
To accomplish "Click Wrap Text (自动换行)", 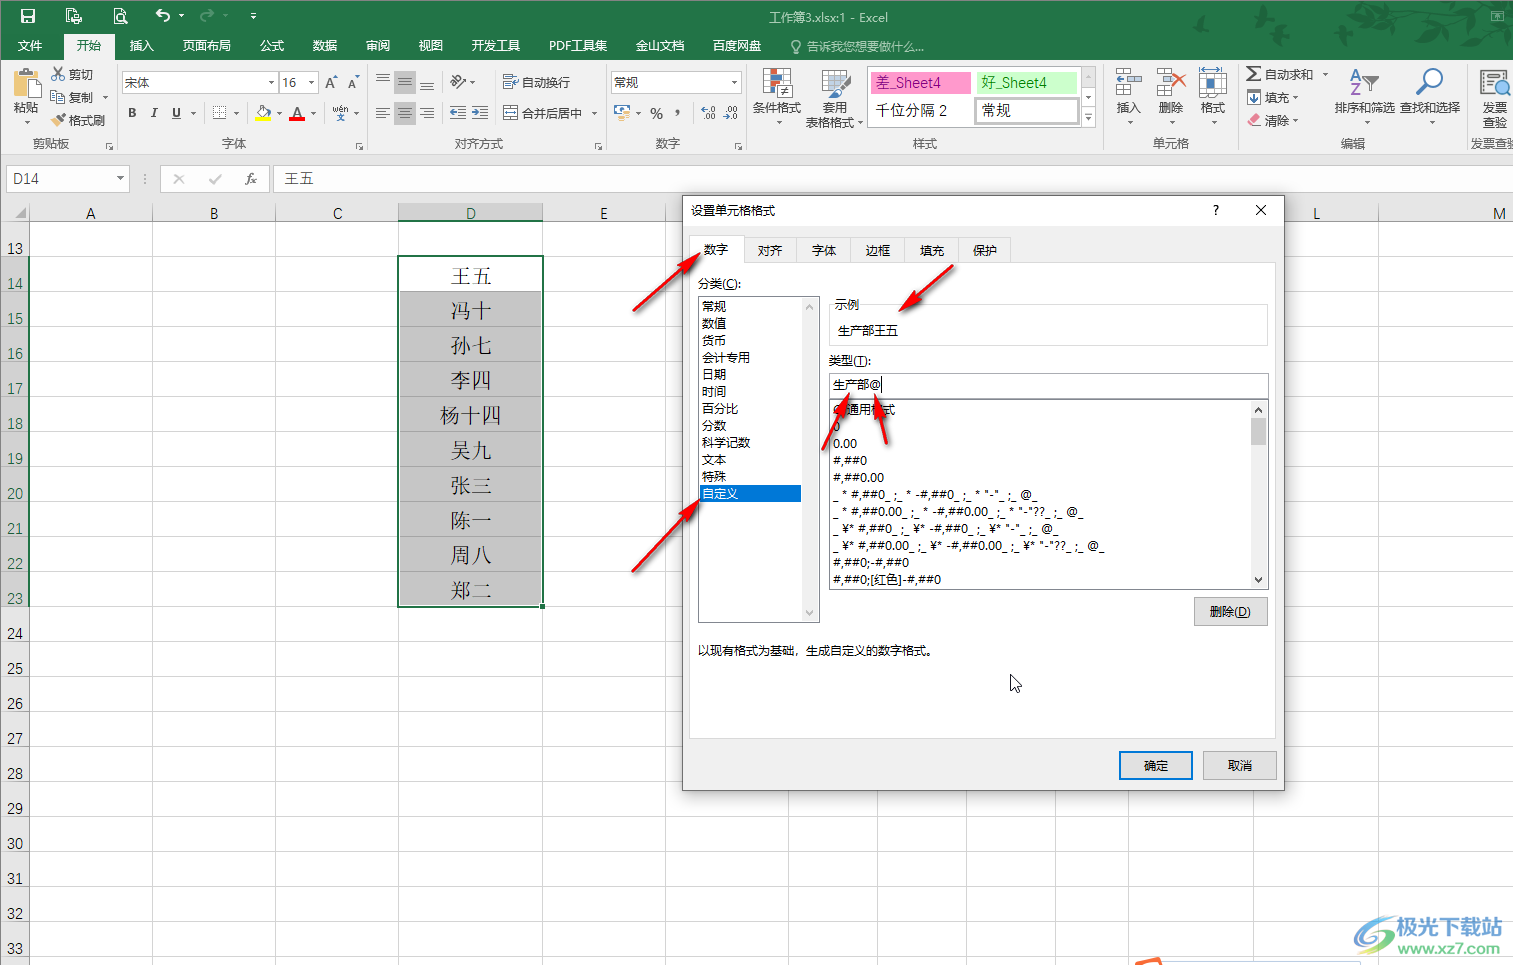I will coord(536,82).
